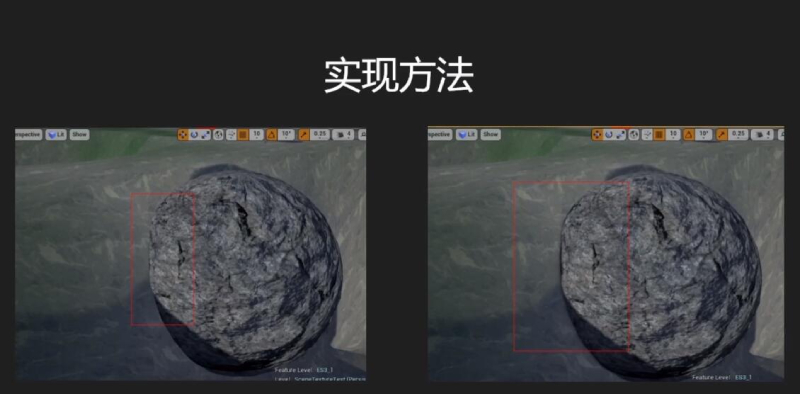This screenshot has width=800, height=394.
Task: Toggle grid snapping in left viewport
Action: point(243,135)
